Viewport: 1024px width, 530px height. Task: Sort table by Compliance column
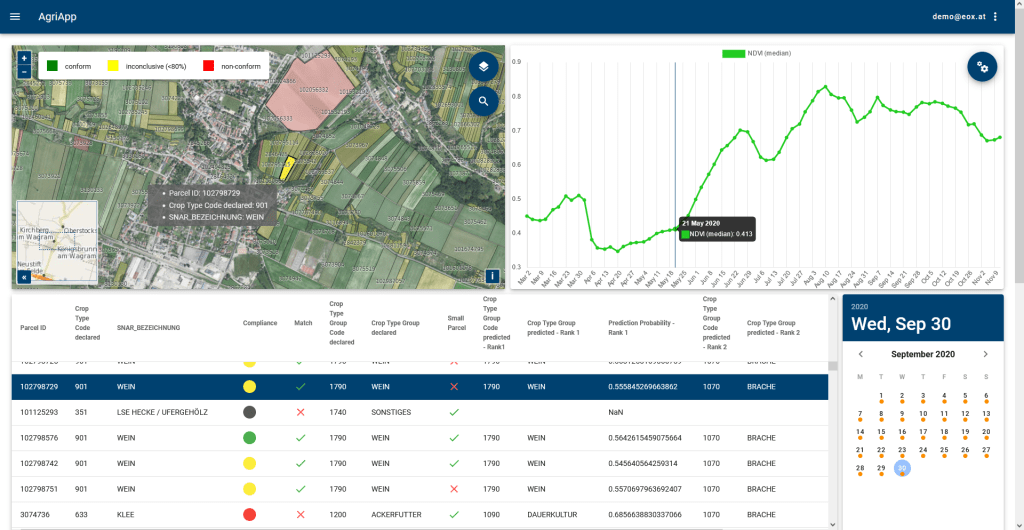[260, 323]
